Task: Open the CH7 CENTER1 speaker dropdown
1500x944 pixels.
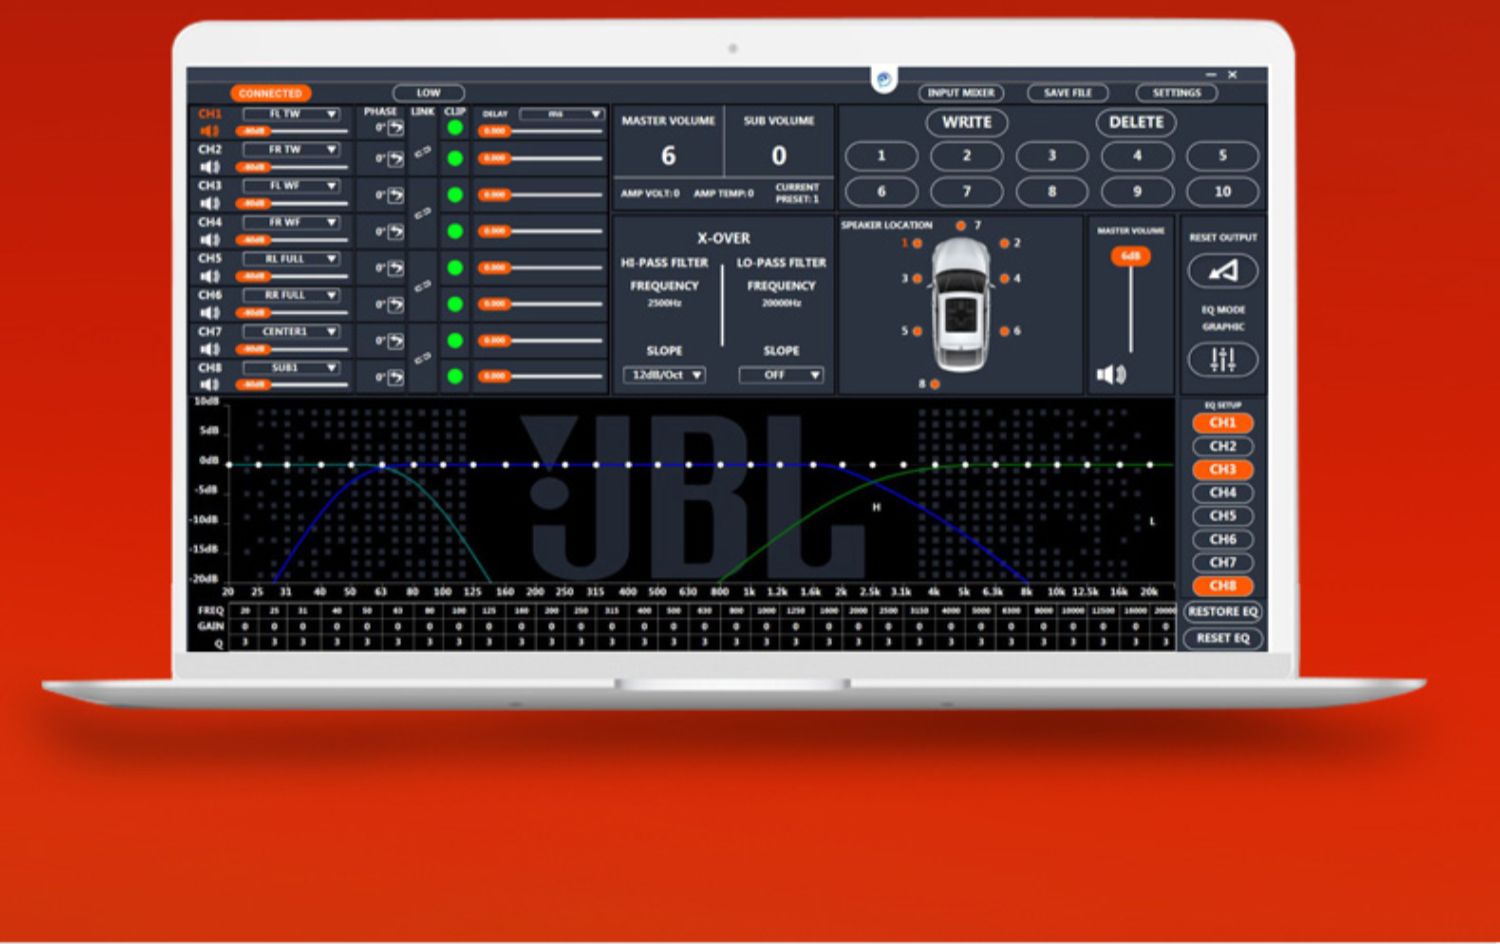Action: 292,332
